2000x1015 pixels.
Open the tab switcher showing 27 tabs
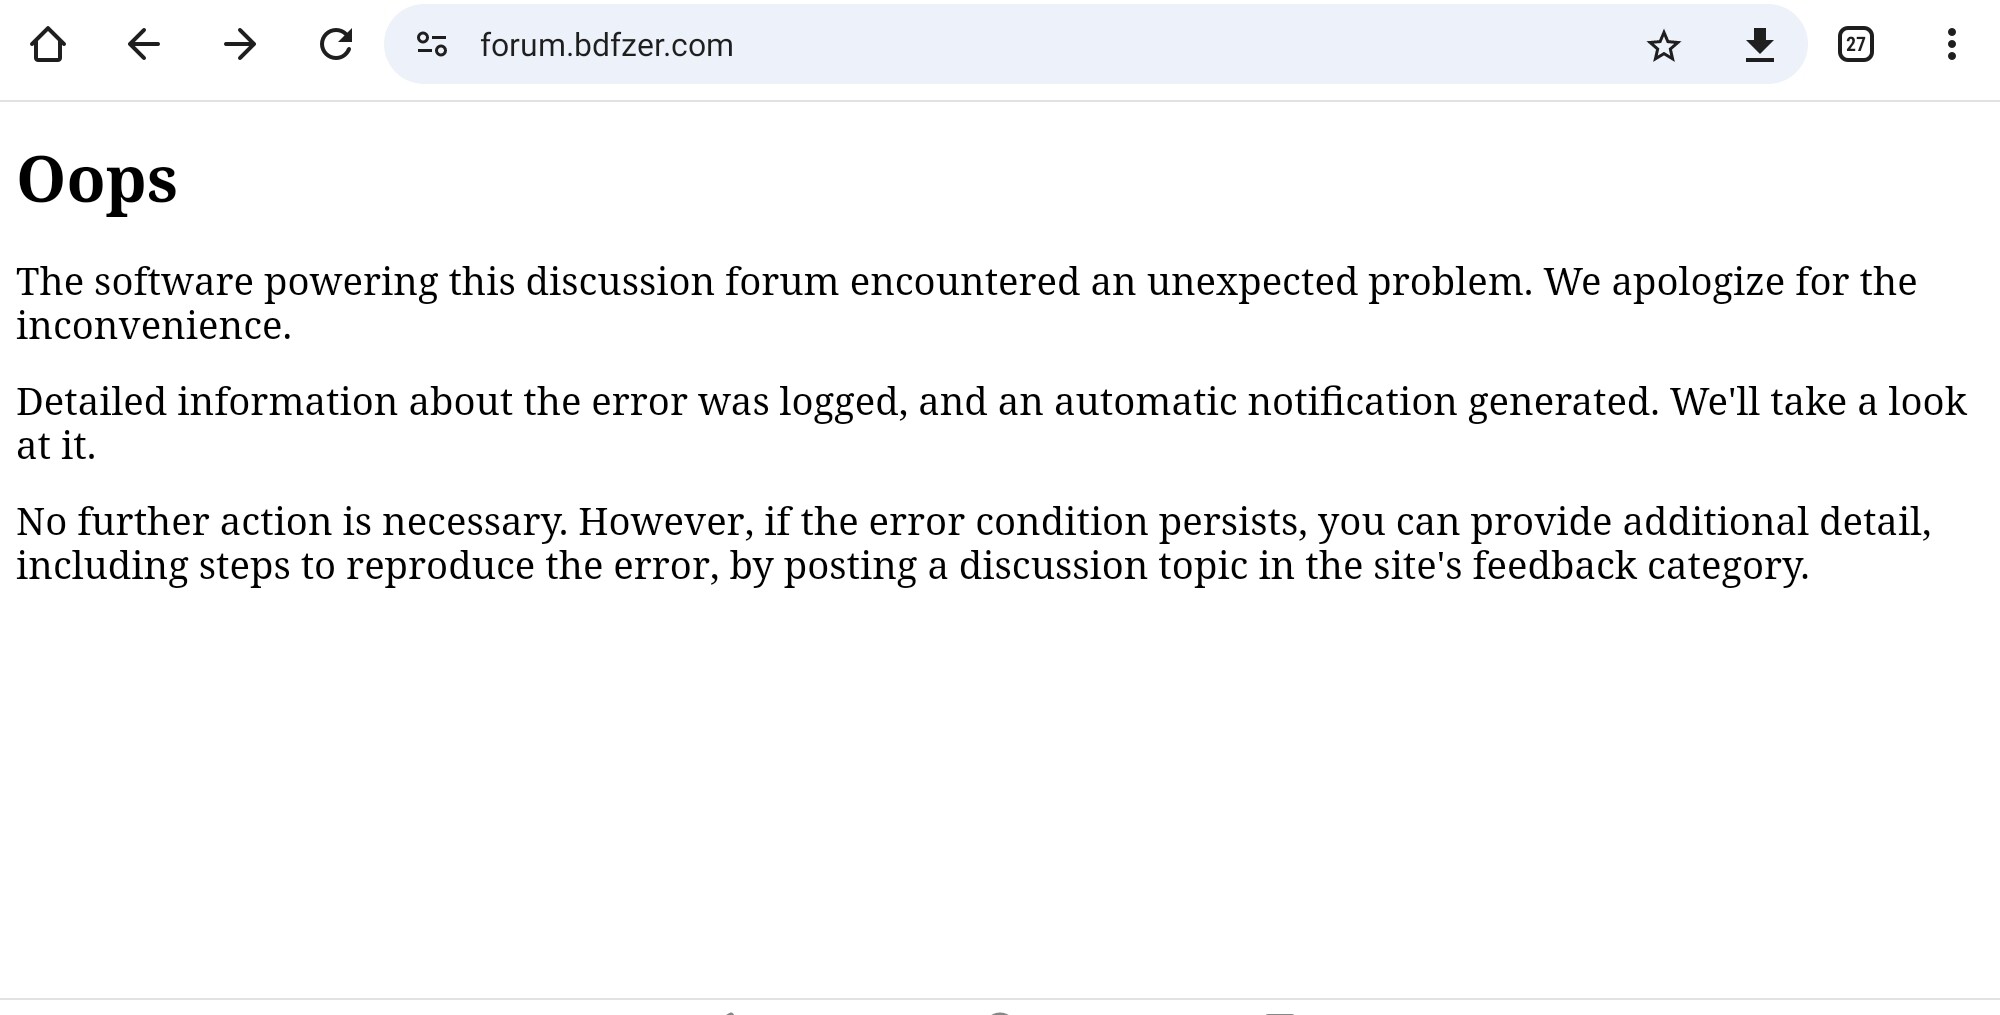pos(1855,45)
